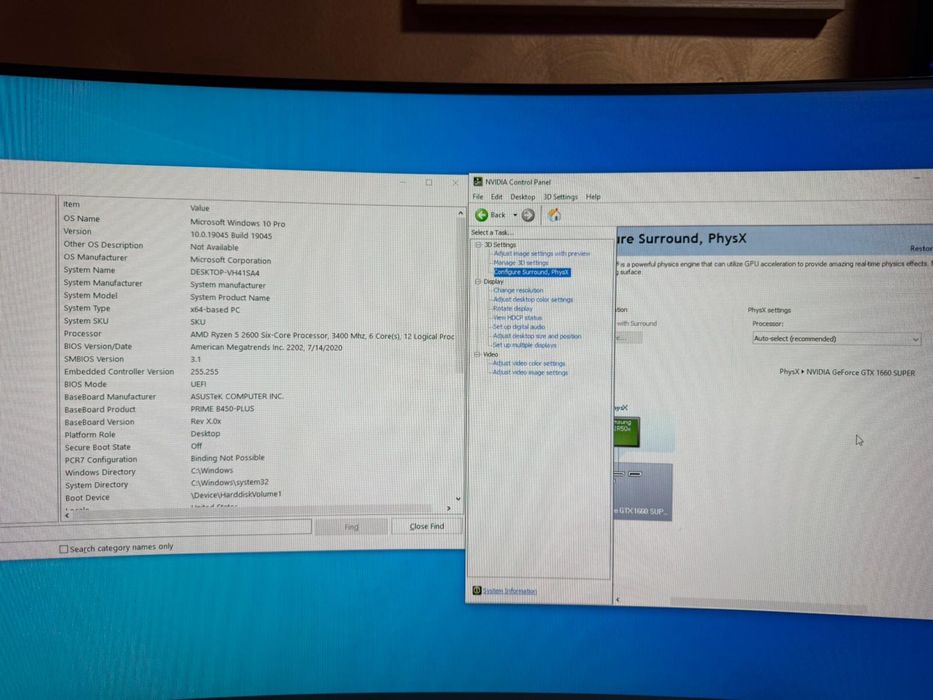The height and width of the screenshot is (700, 933).
Task: Select Manage 3D settings task
Action: pos(521,262)
